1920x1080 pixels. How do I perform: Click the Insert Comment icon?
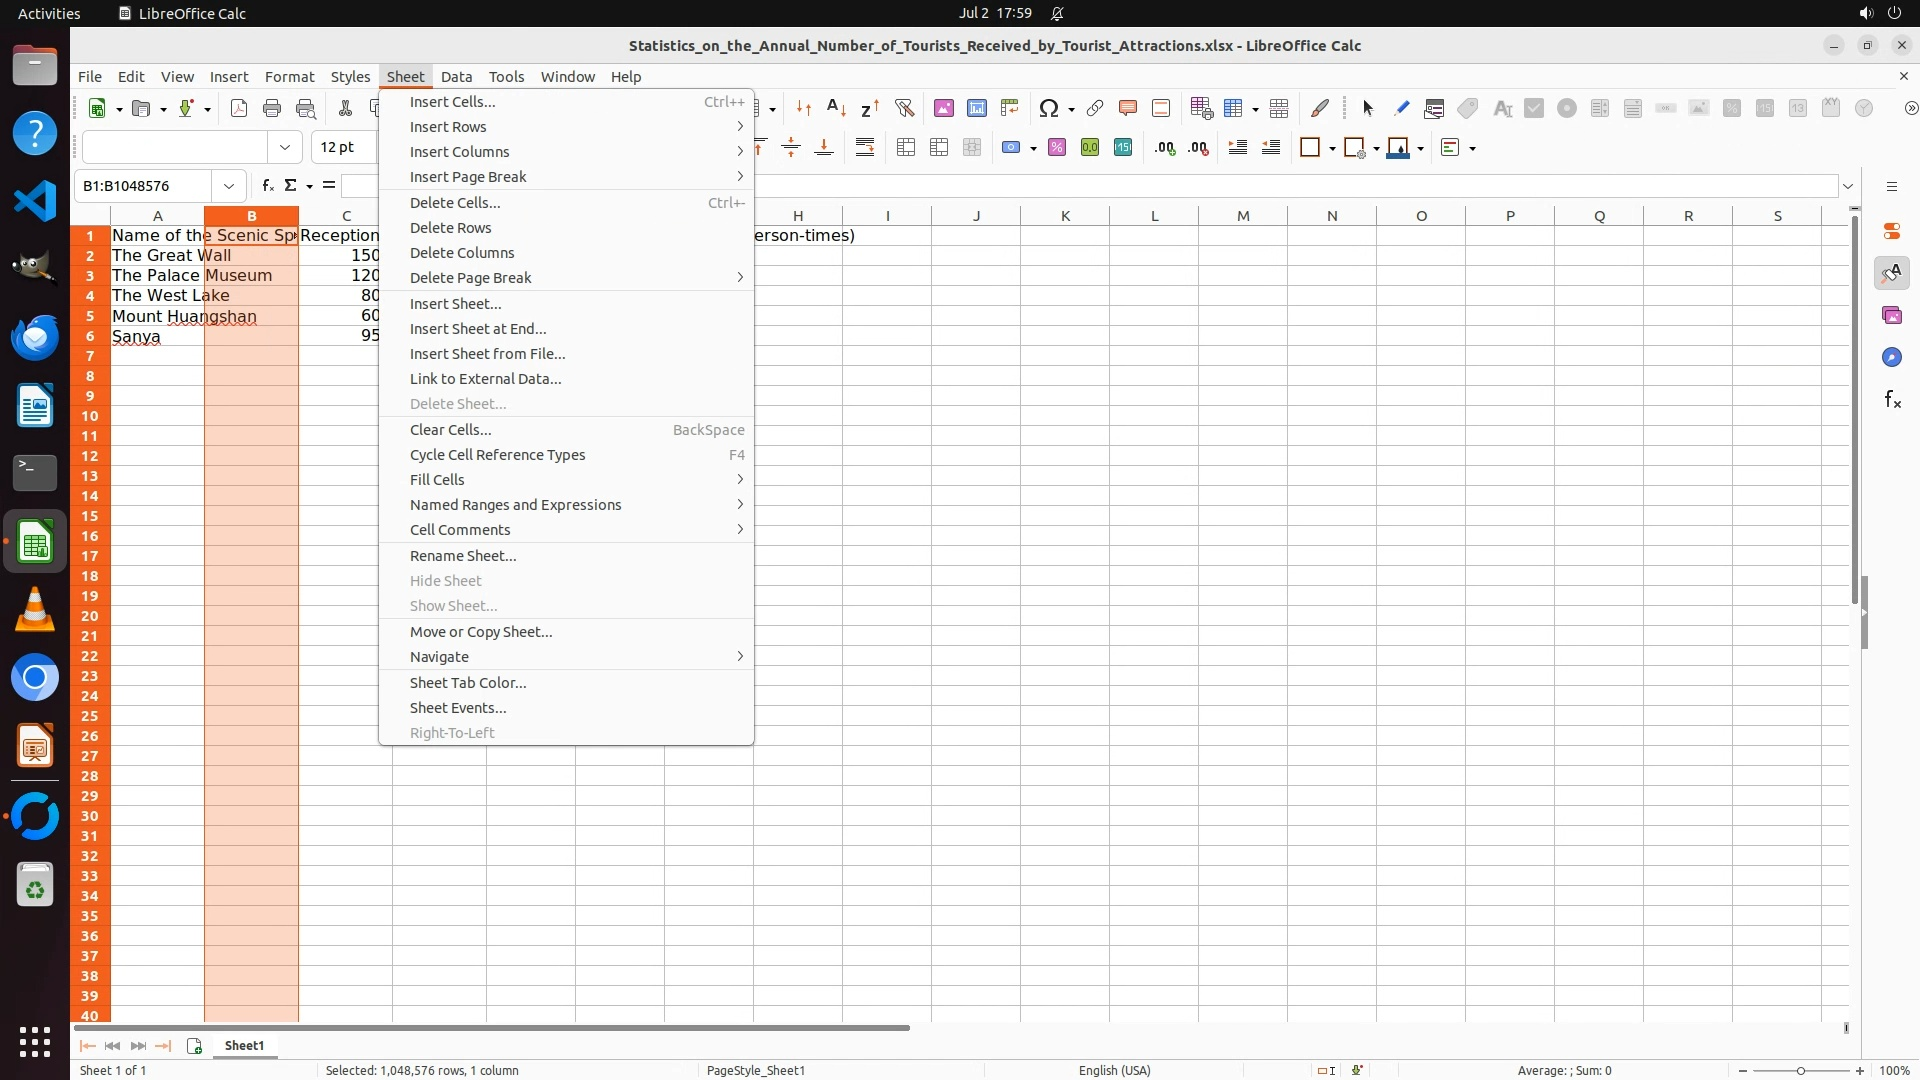(x=1128, y=108)
